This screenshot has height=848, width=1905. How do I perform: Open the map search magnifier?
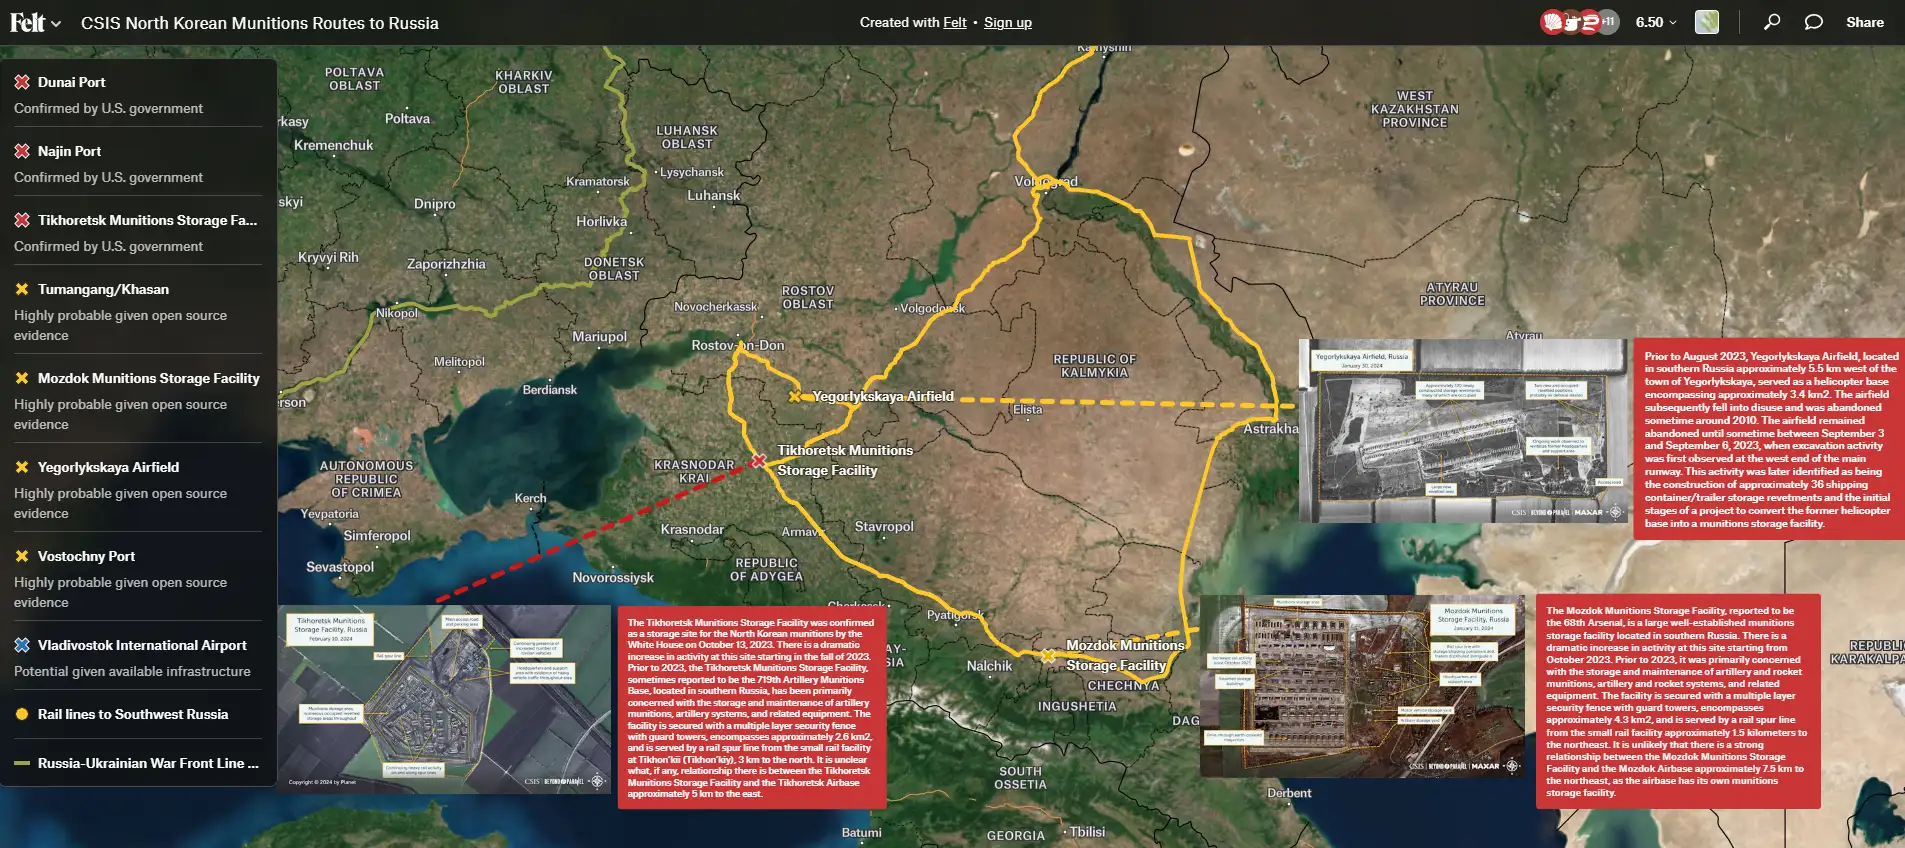[x=1771, y=22]
